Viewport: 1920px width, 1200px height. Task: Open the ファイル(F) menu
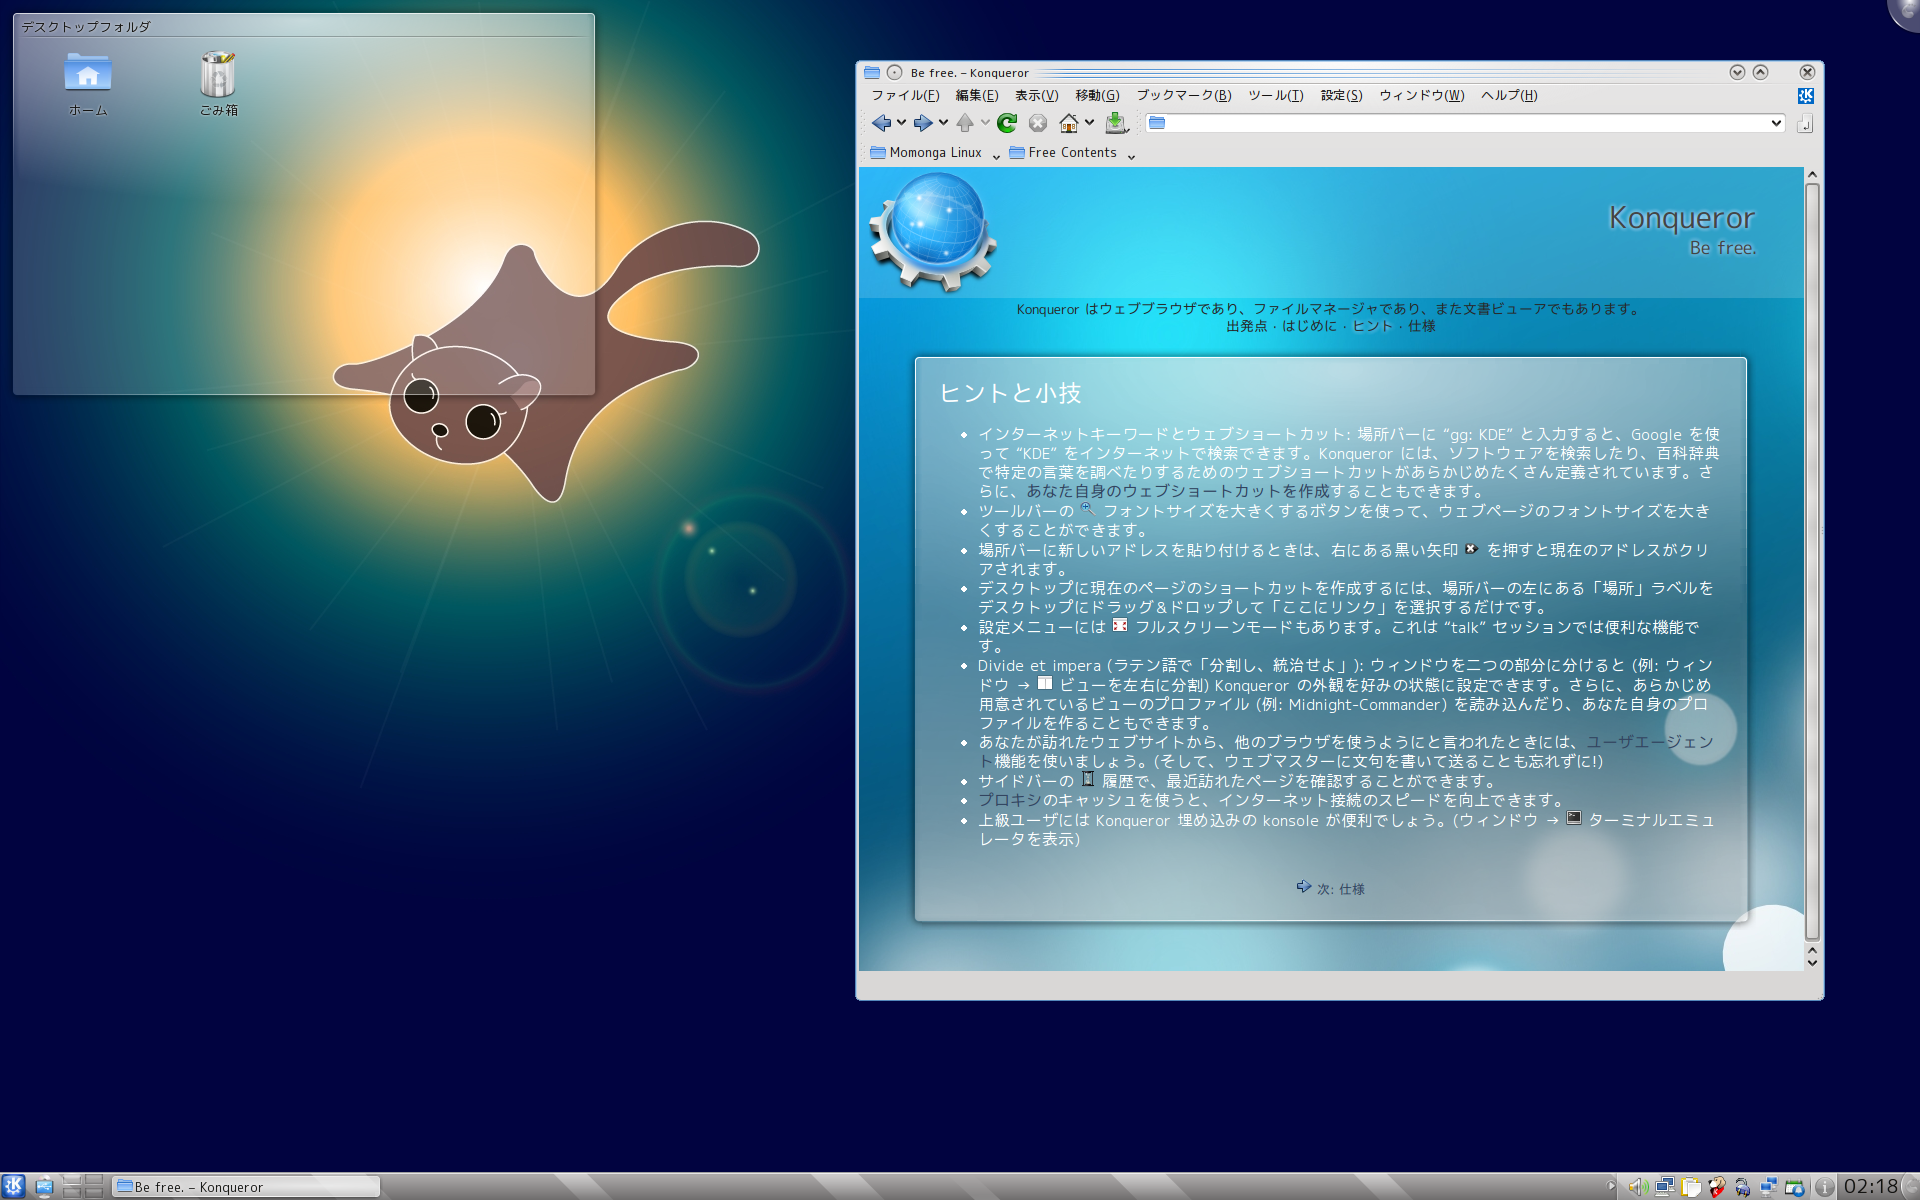[905, 96]
